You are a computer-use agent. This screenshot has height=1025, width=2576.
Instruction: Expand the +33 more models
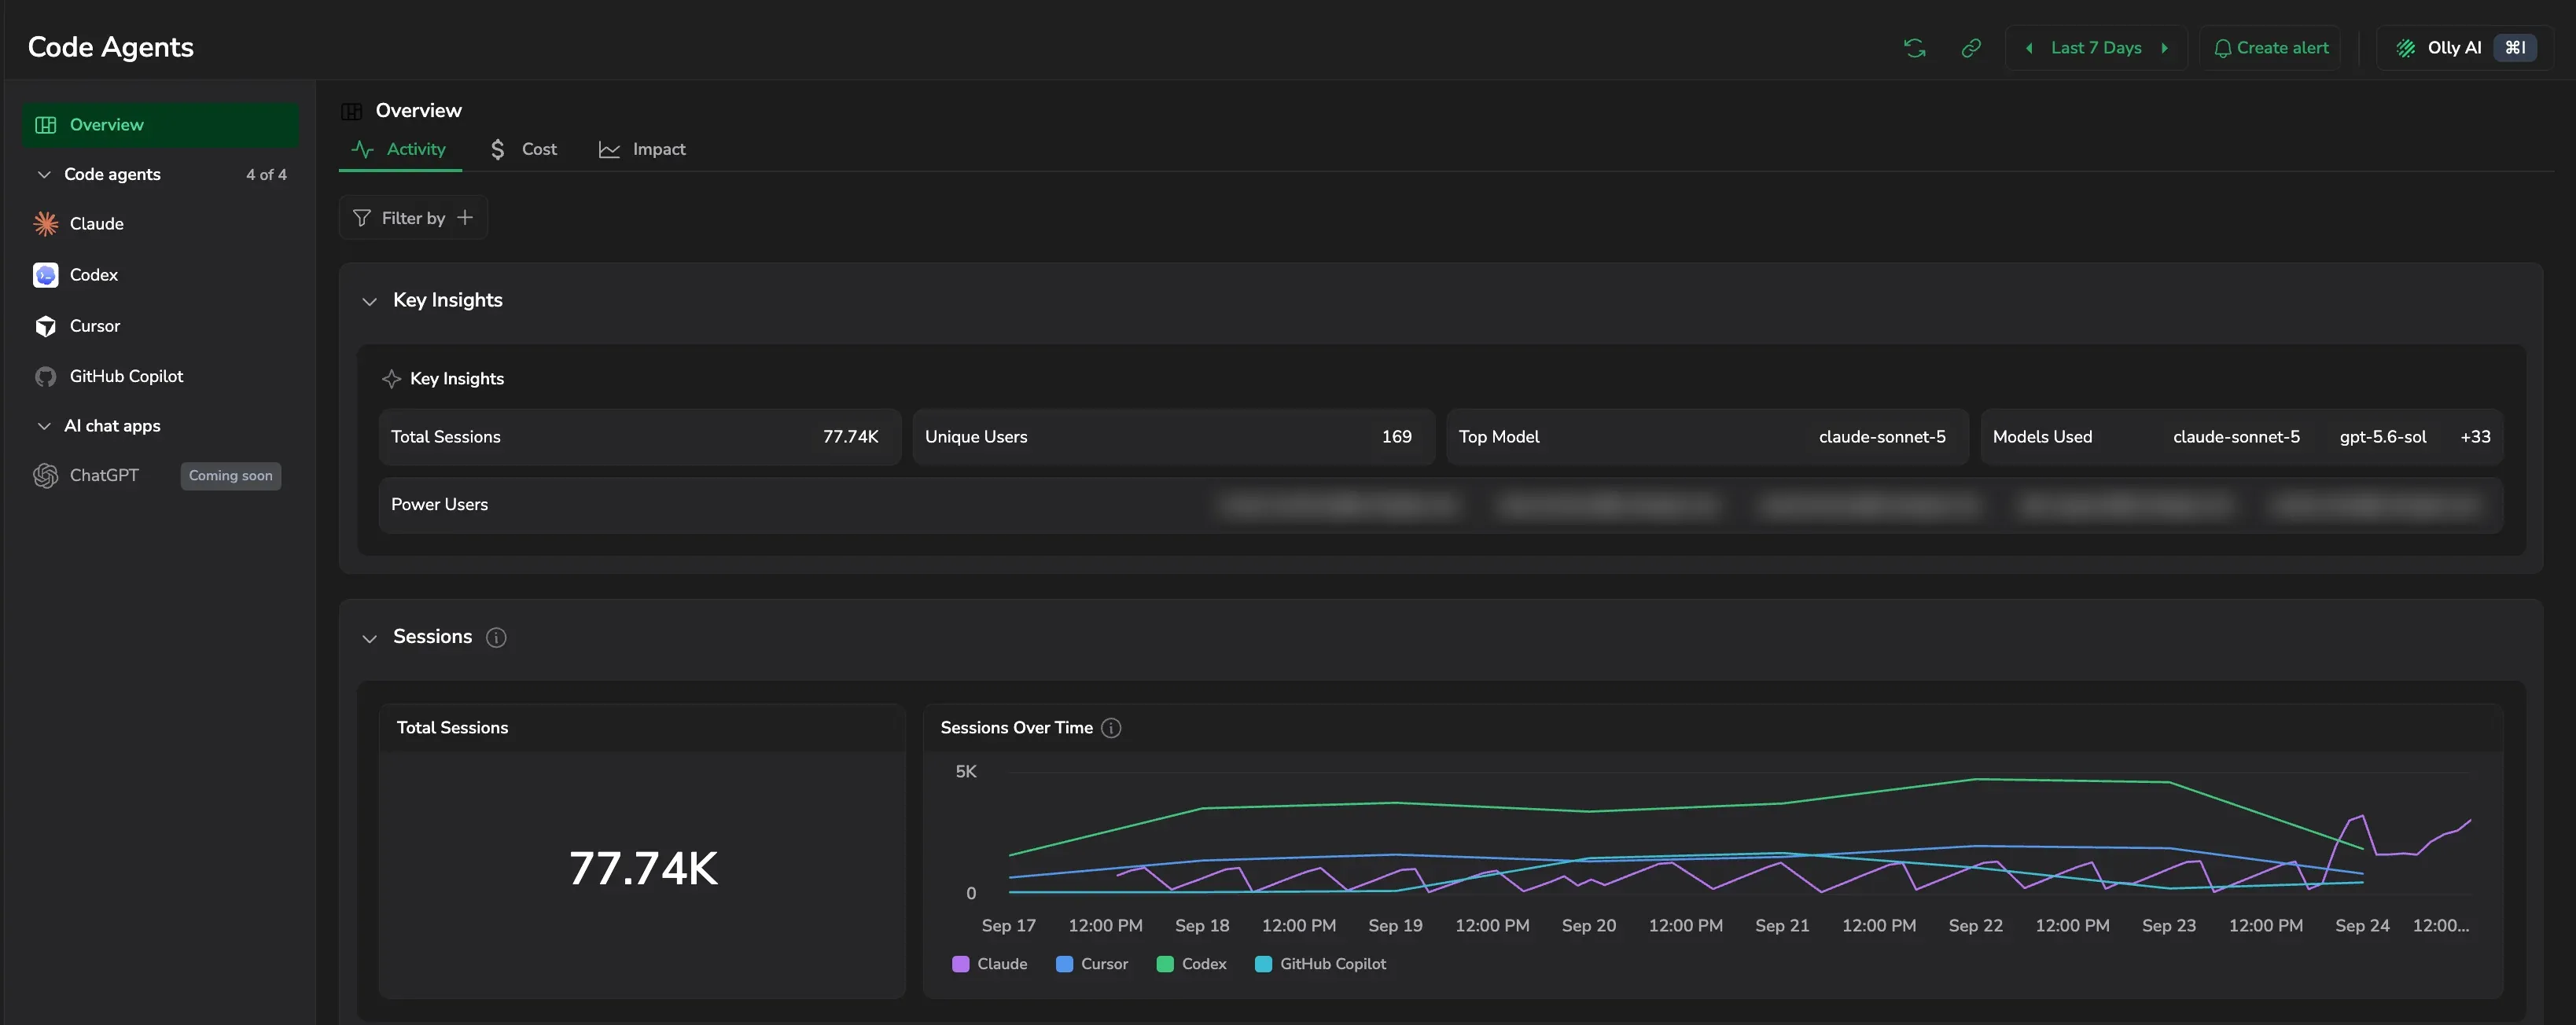(x=2475, y=437)
